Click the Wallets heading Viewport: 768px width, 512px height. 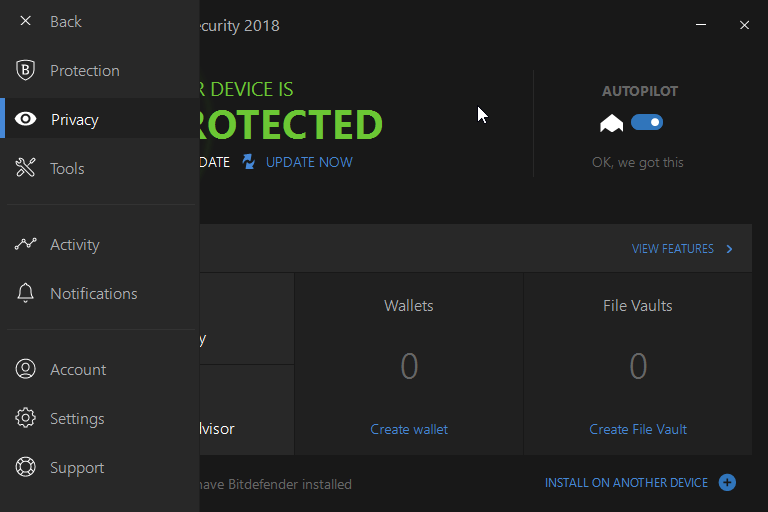(x=409, y=306)
